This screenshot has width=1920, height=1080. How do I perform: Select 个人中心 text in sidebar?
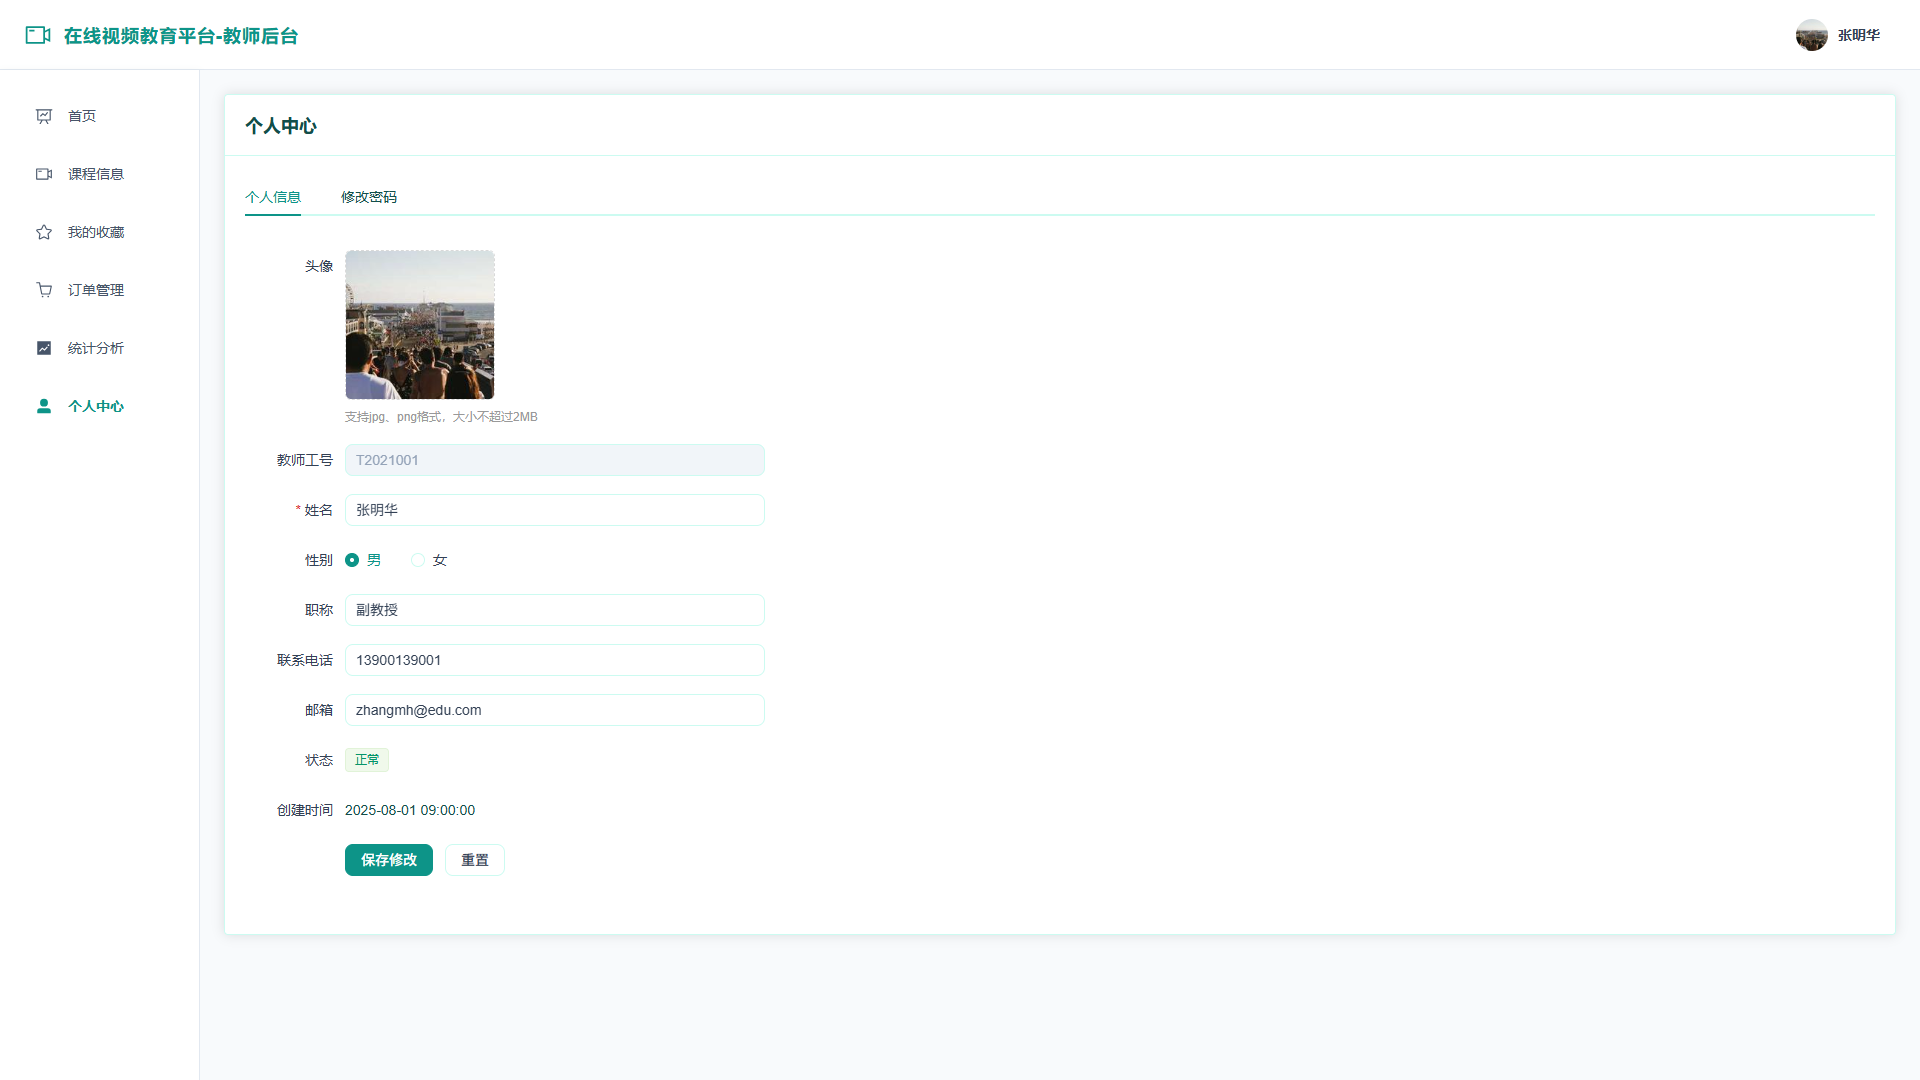[96, 406]
